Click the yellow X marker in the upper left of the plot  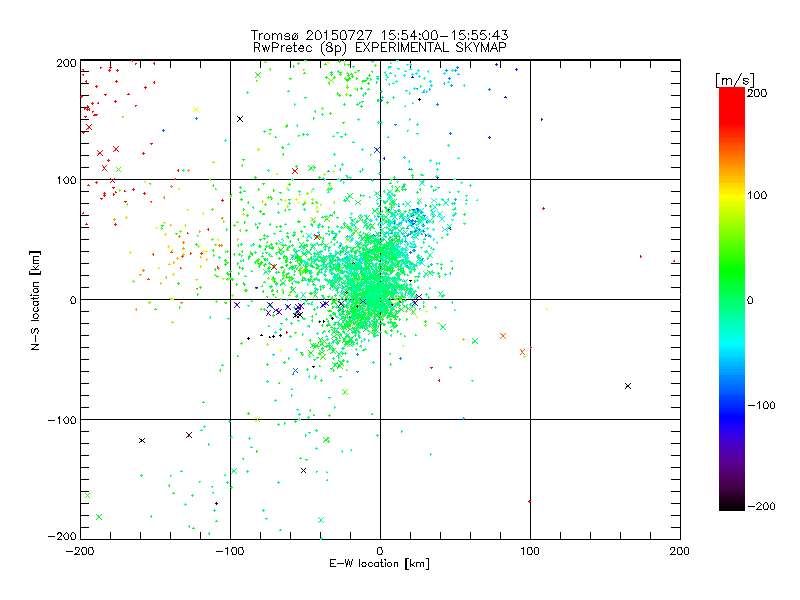[x=195, y=110]
